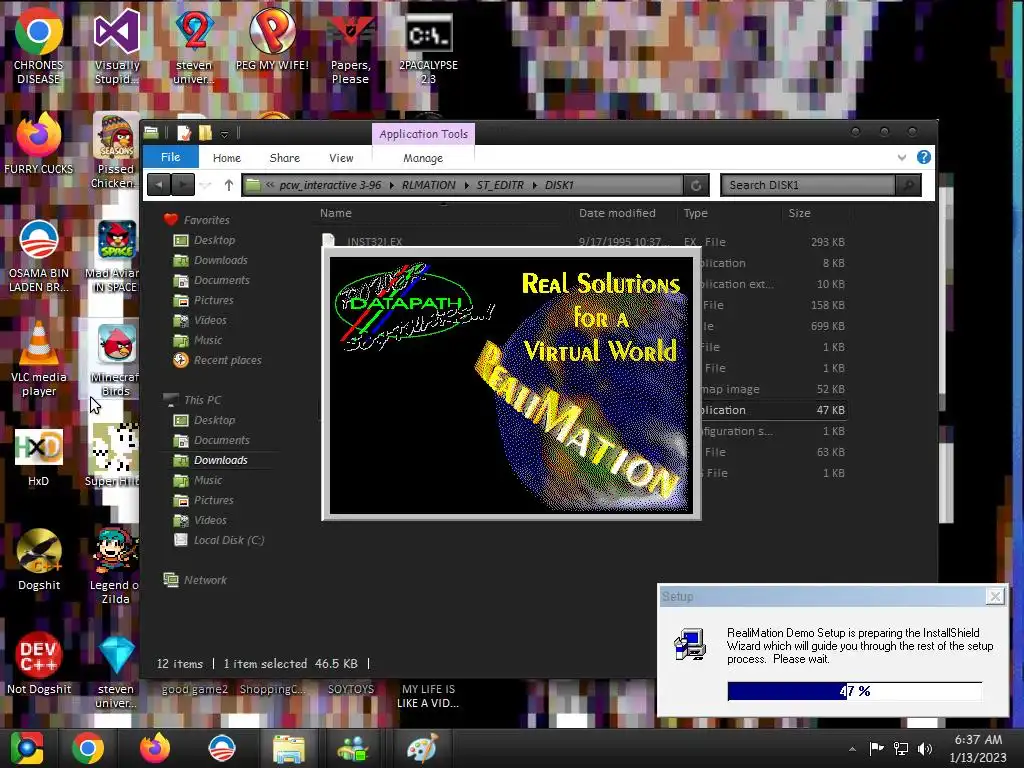The height and width of the screenshot is (768, 1024).
Task: Expand the Explorer ribbon chevron
Action: 902,157
